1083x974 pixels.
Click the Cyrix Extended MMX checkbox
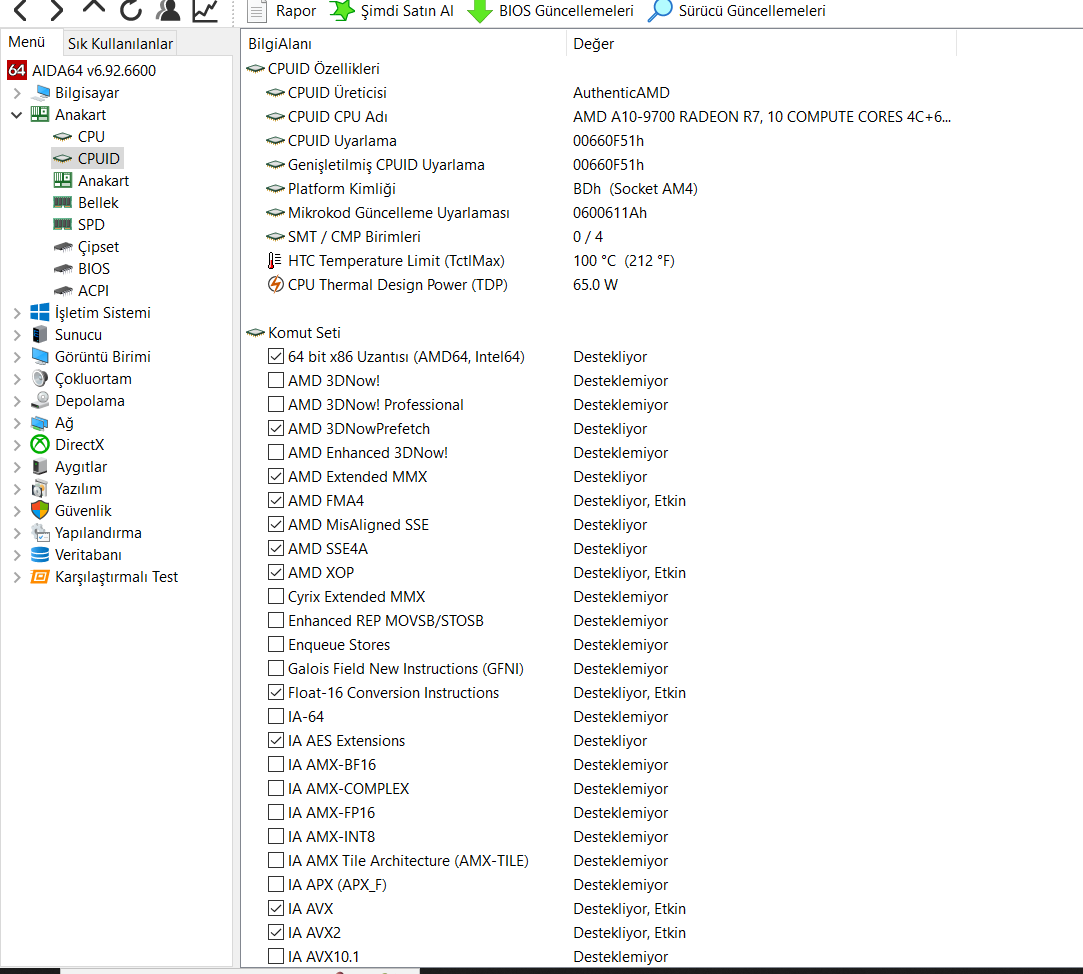pyautogui.click(x=276, y=596)
